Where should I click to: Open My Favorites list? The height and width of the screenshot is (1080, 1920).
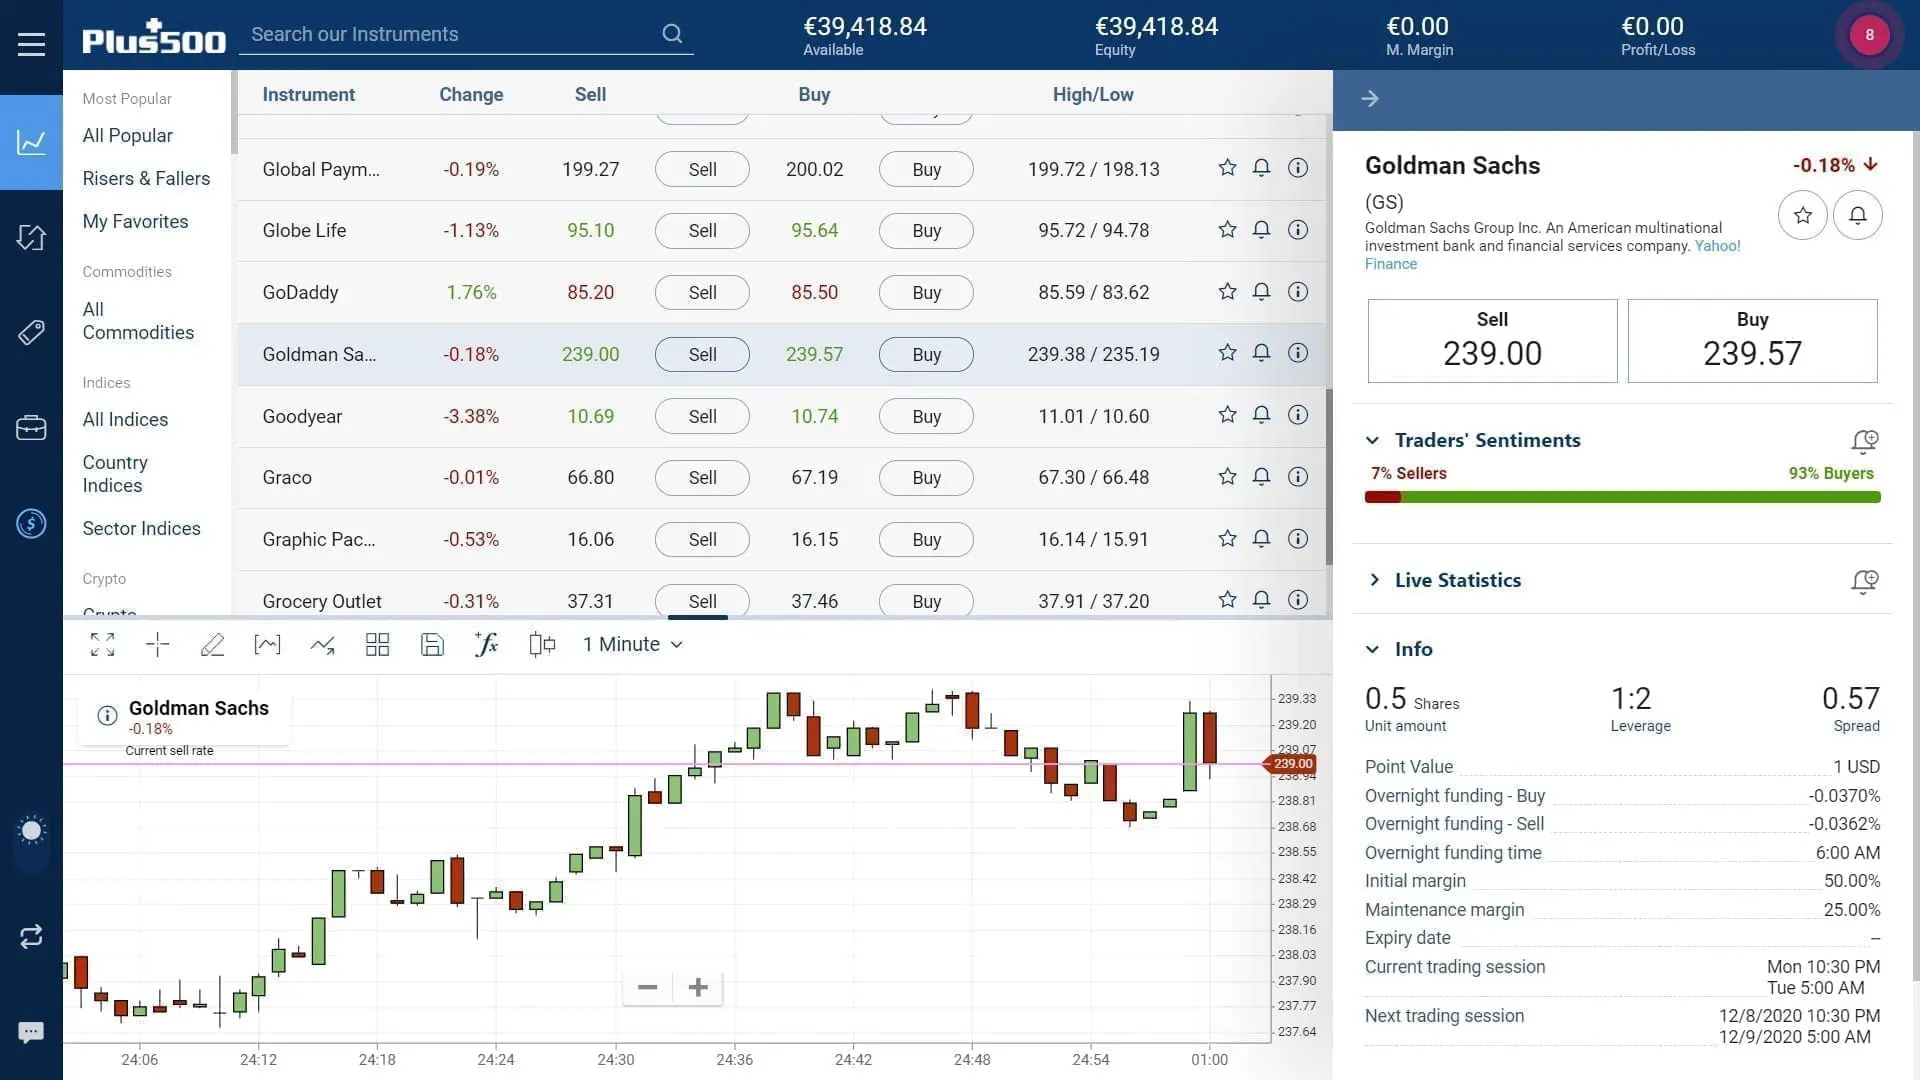tap(135, 222)
